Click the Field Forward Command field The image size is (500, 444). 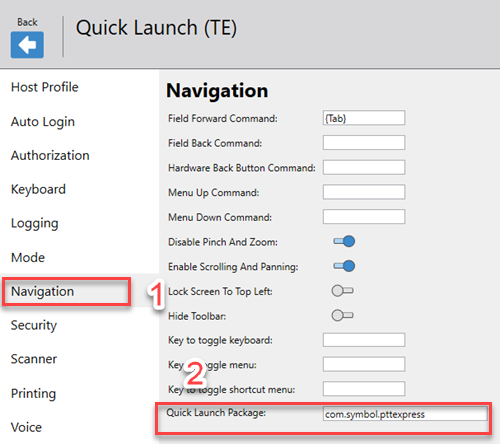tap(364, 118)
